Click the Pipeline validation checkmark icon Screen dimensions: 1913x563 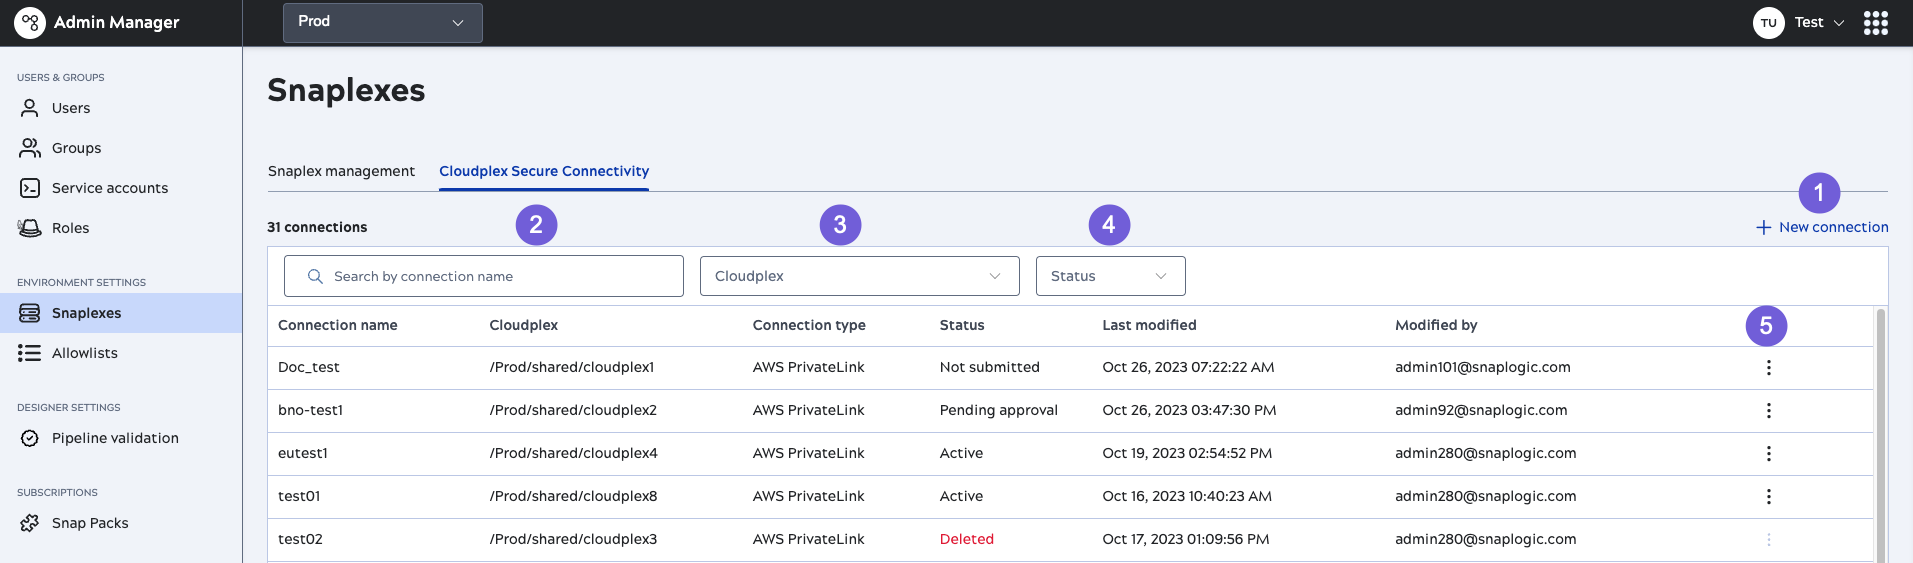pos(30,438)
